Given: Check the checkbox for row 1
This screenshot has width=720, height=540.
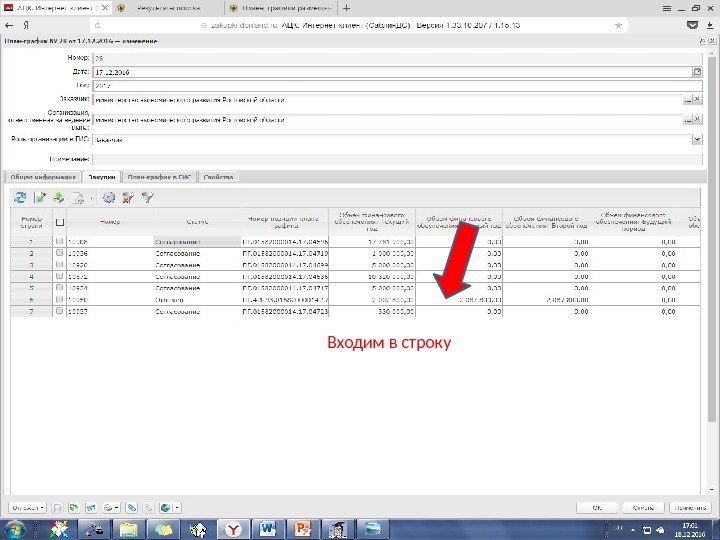Looking at the screenshot, I should point(59,241).
